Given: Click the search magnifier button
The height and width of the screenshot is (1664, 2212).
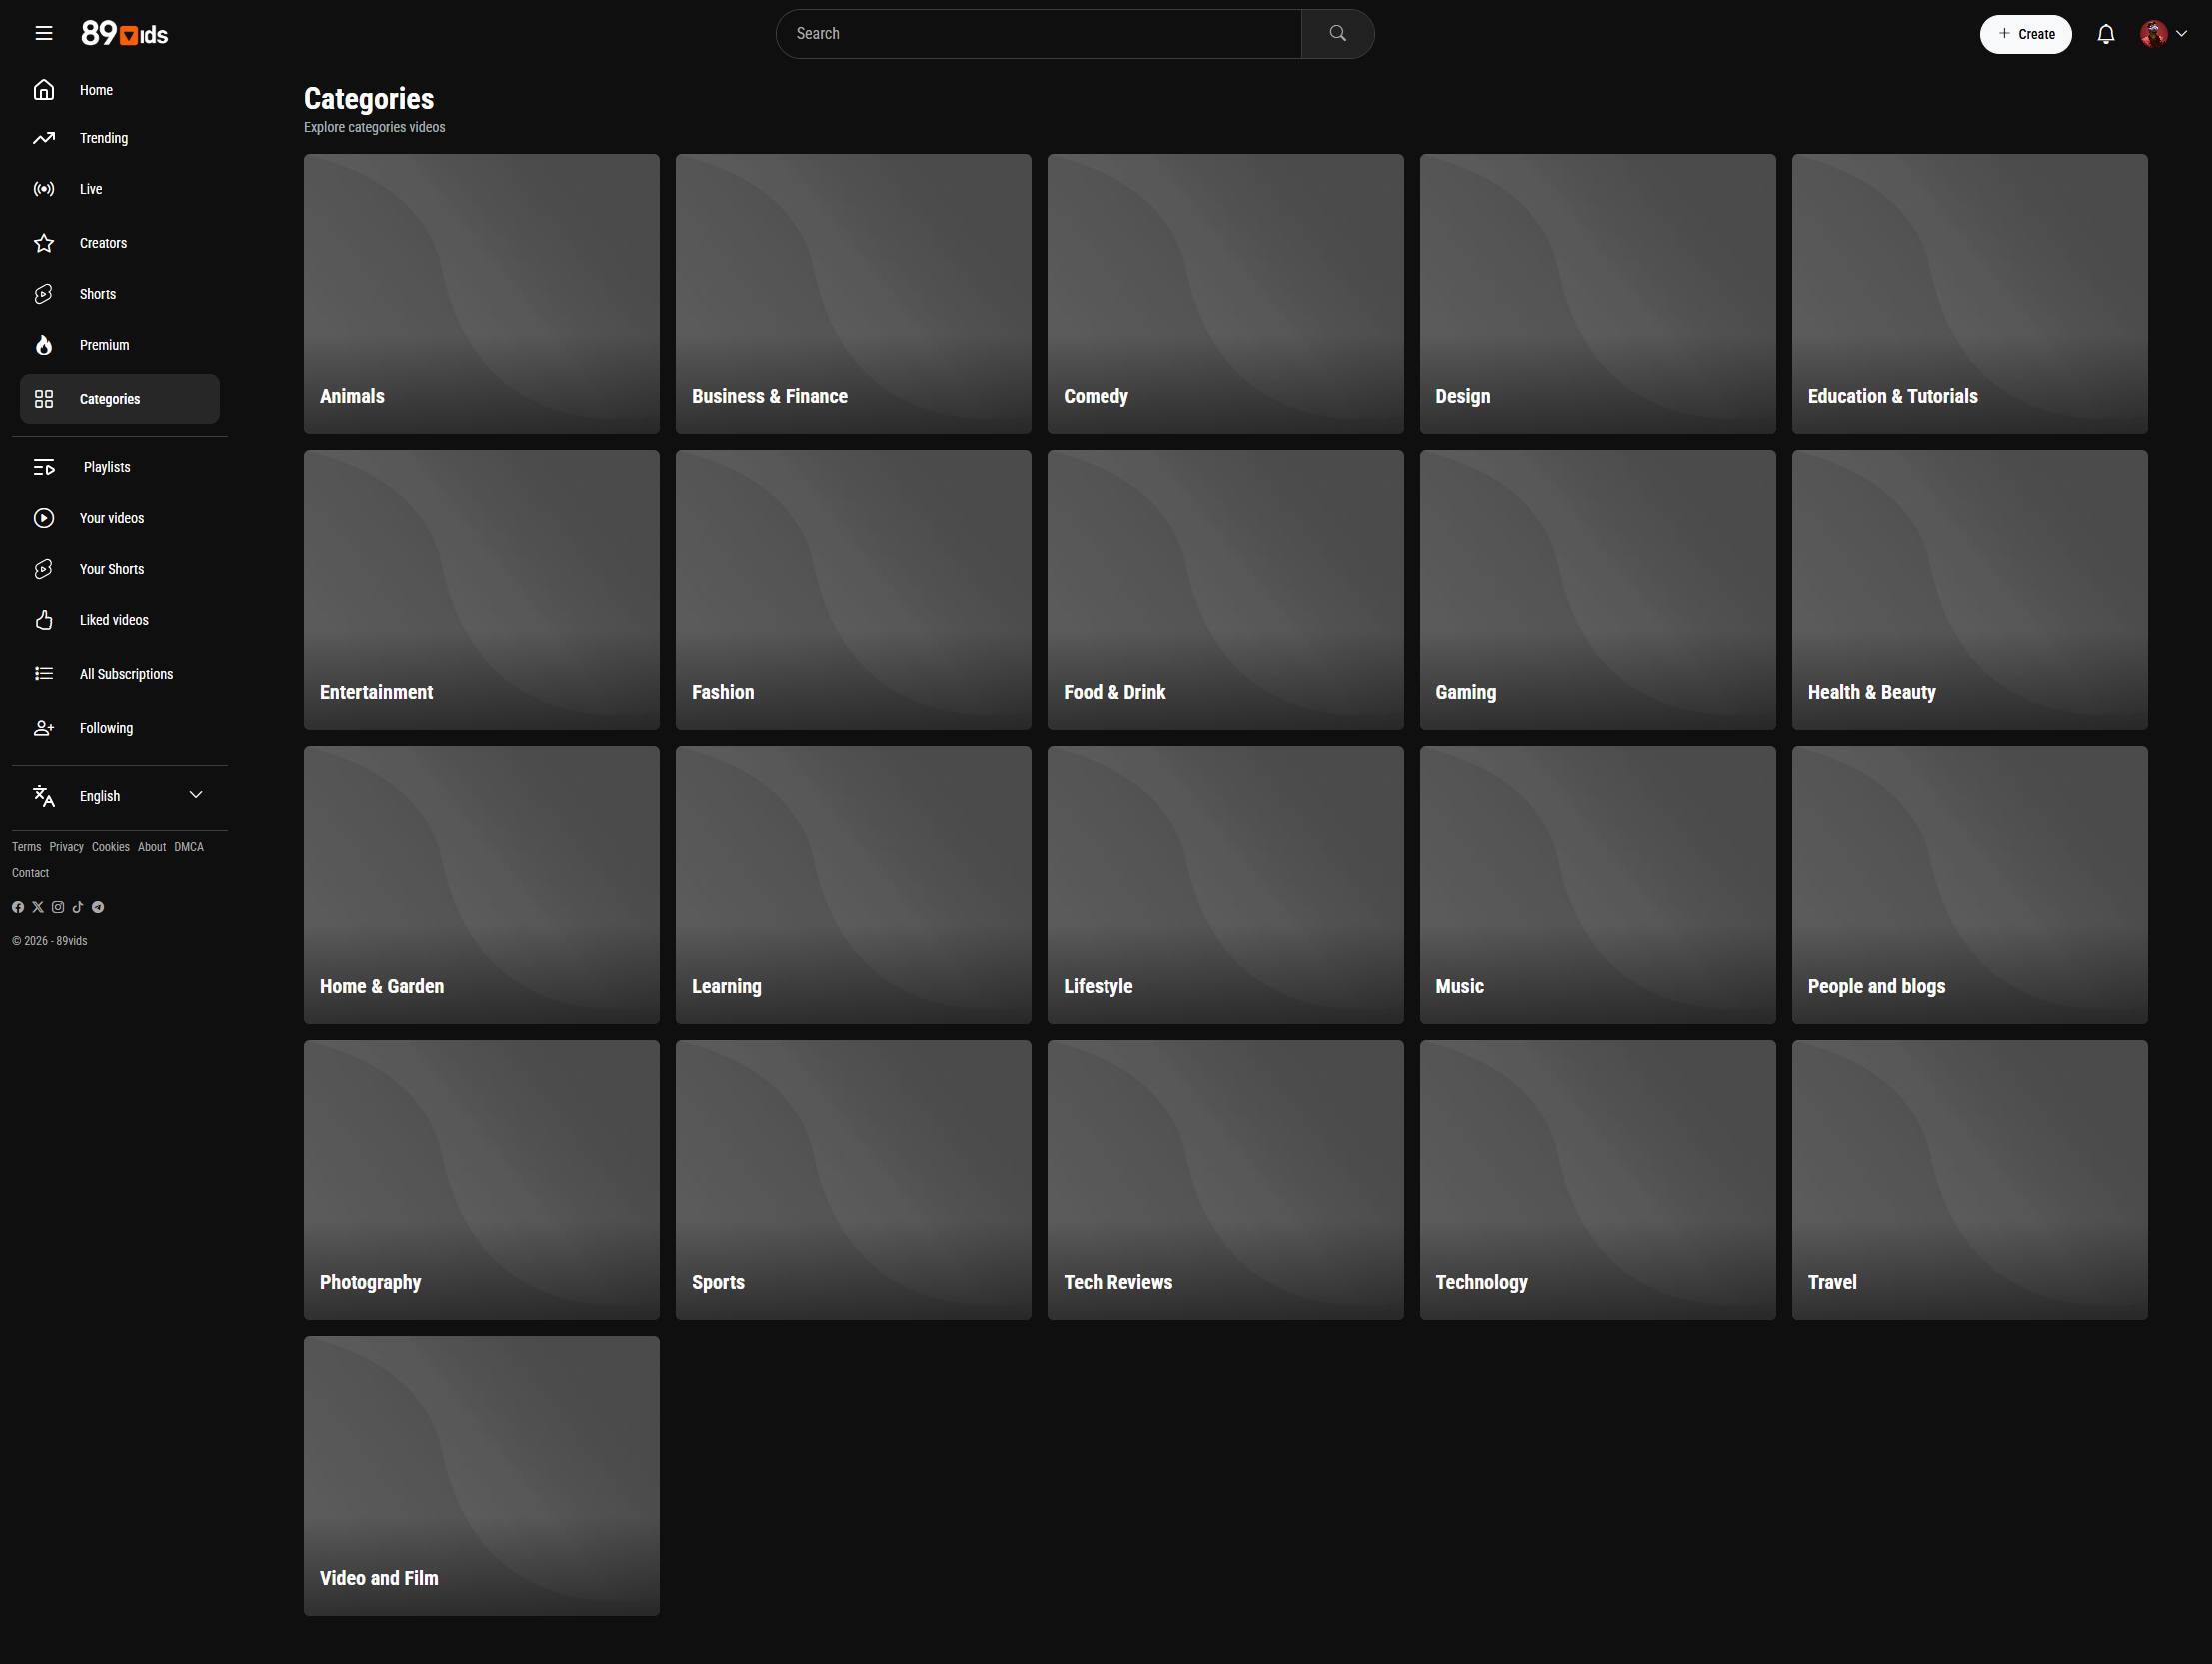Looking at the screenshot, I should [1337, 34].
